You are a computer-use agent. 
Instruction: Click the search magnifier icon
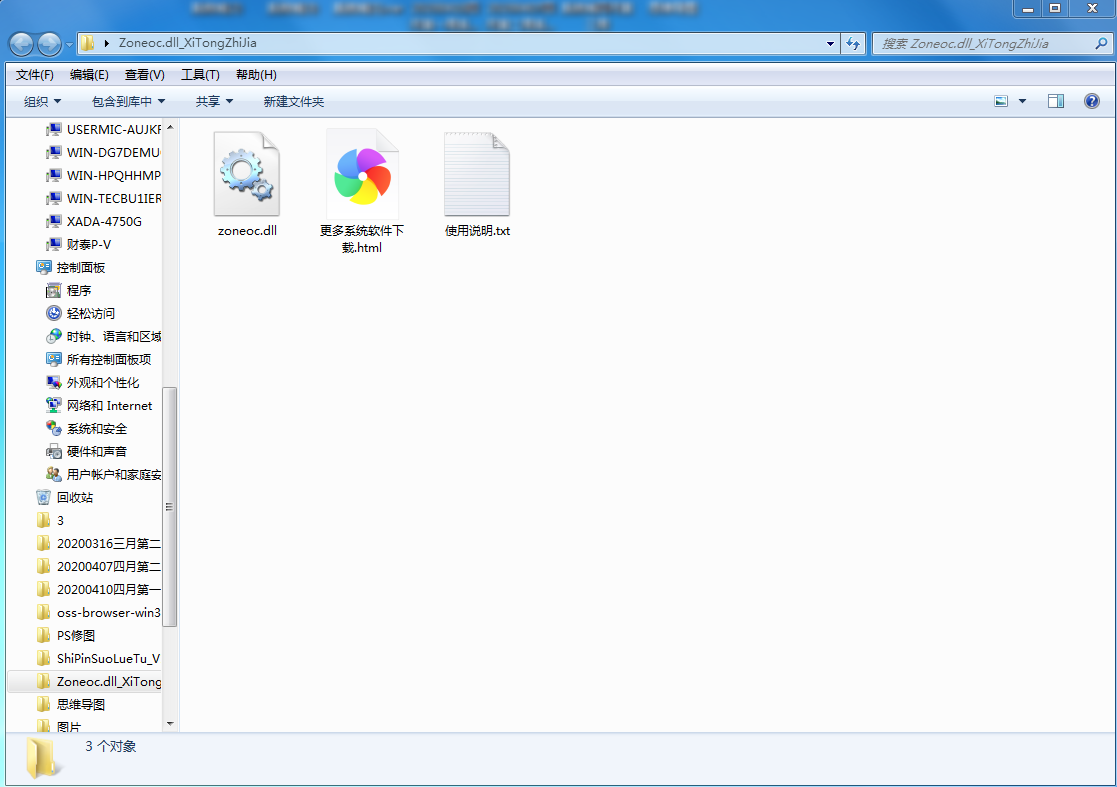pos(1101,43)
